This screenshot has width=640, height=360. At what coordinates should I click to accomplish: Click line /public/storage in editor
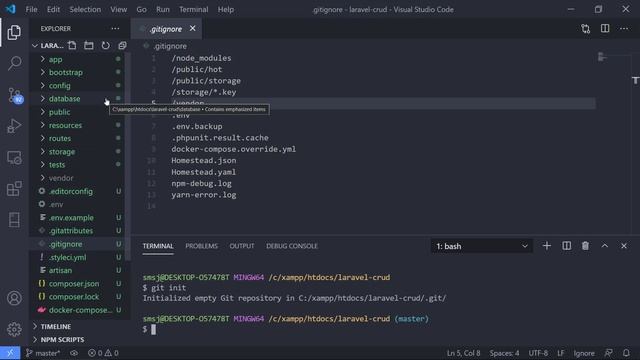[x=206, y=81]
